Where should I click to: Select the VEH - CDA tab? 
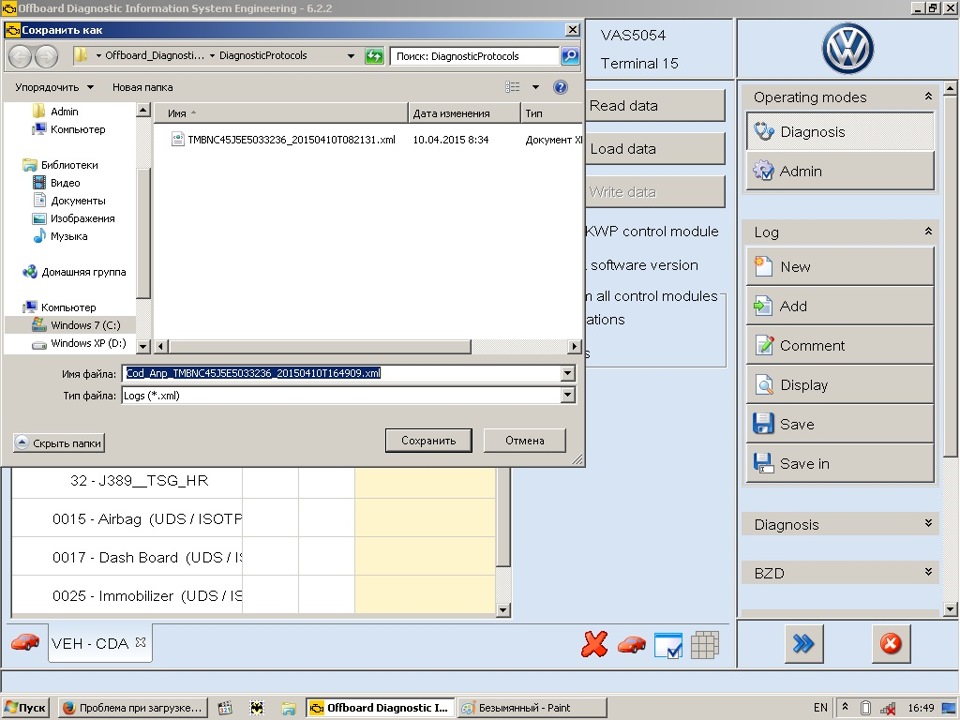[x=90, y=643]
